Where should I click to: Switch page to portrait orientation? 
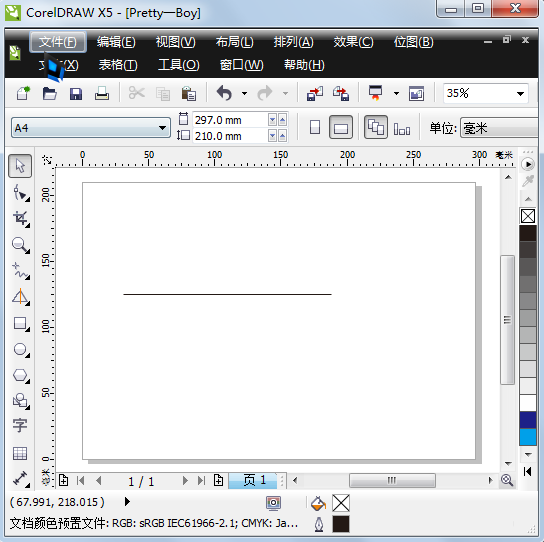coord(315,127)
